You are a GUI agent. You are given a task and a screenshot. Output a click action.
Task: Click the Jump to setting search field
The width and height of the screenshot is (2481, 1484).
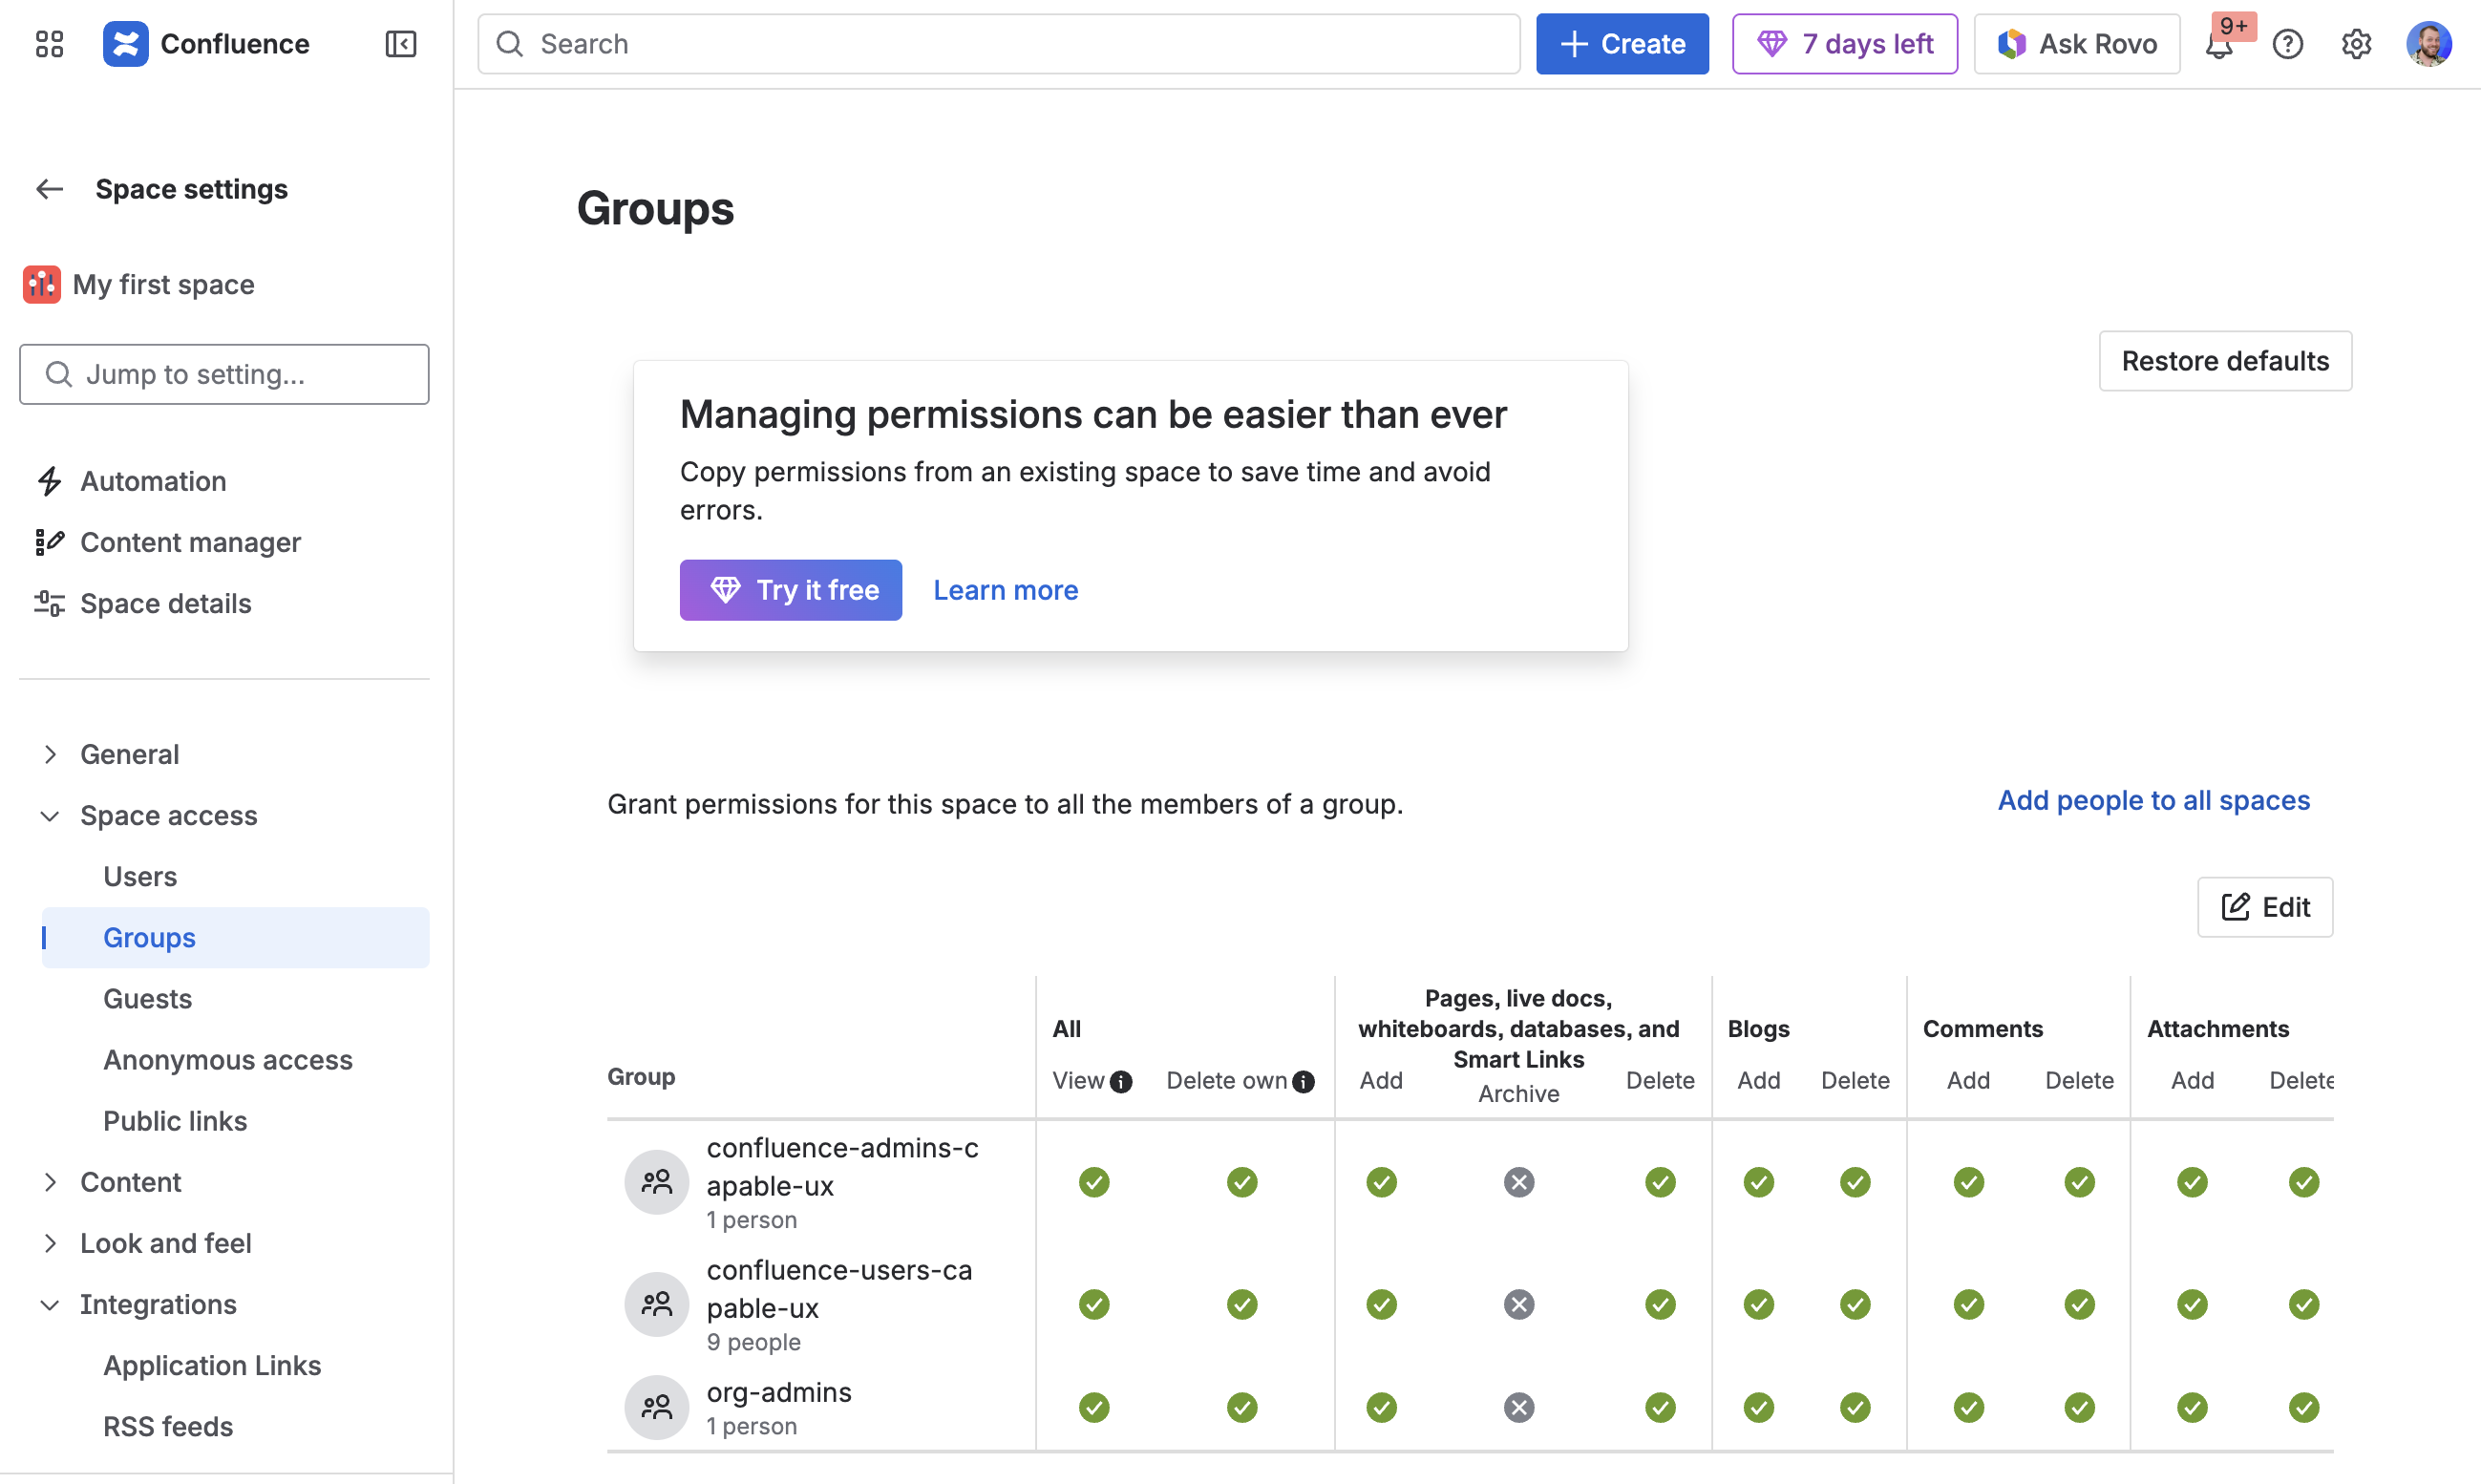225,374
